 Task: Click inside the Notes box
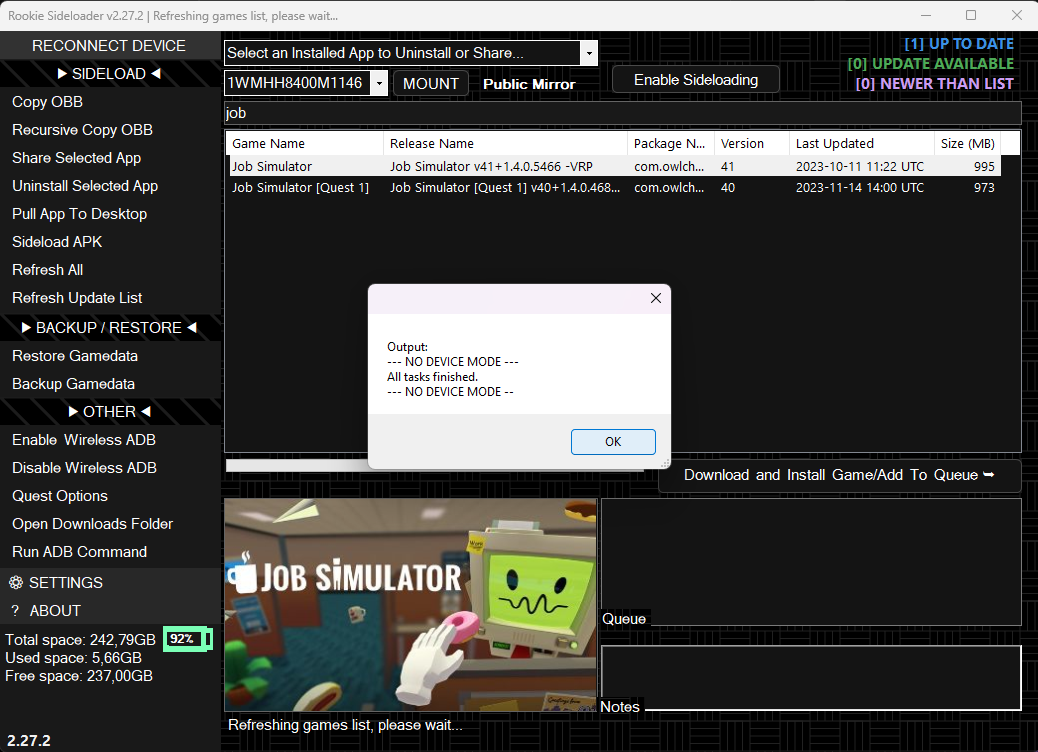point(811,677)
